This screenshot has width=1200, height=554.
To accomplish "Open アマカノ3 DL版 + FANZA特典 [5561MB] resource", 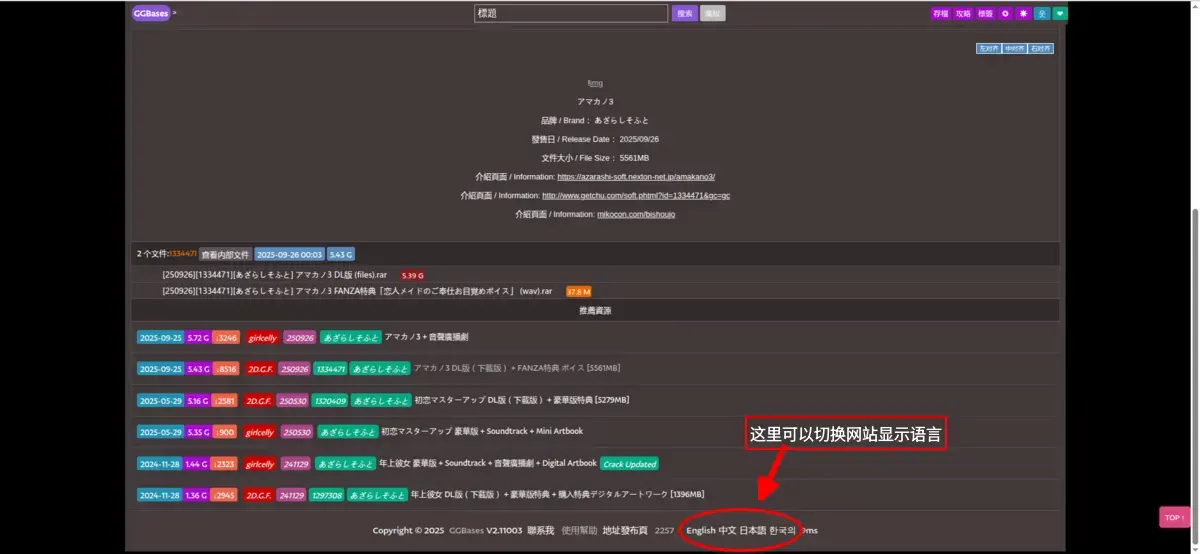I will point(517,368).
